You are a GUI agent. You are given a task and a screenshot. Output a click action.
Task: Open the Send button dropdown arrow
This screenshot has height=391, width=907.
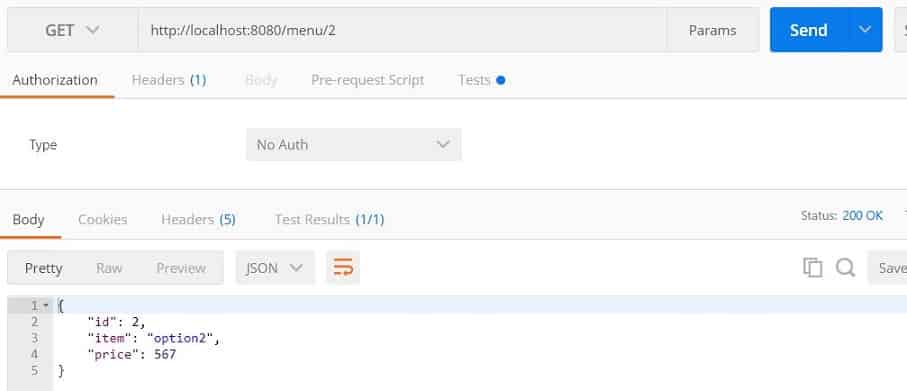(x=865, y=29)
